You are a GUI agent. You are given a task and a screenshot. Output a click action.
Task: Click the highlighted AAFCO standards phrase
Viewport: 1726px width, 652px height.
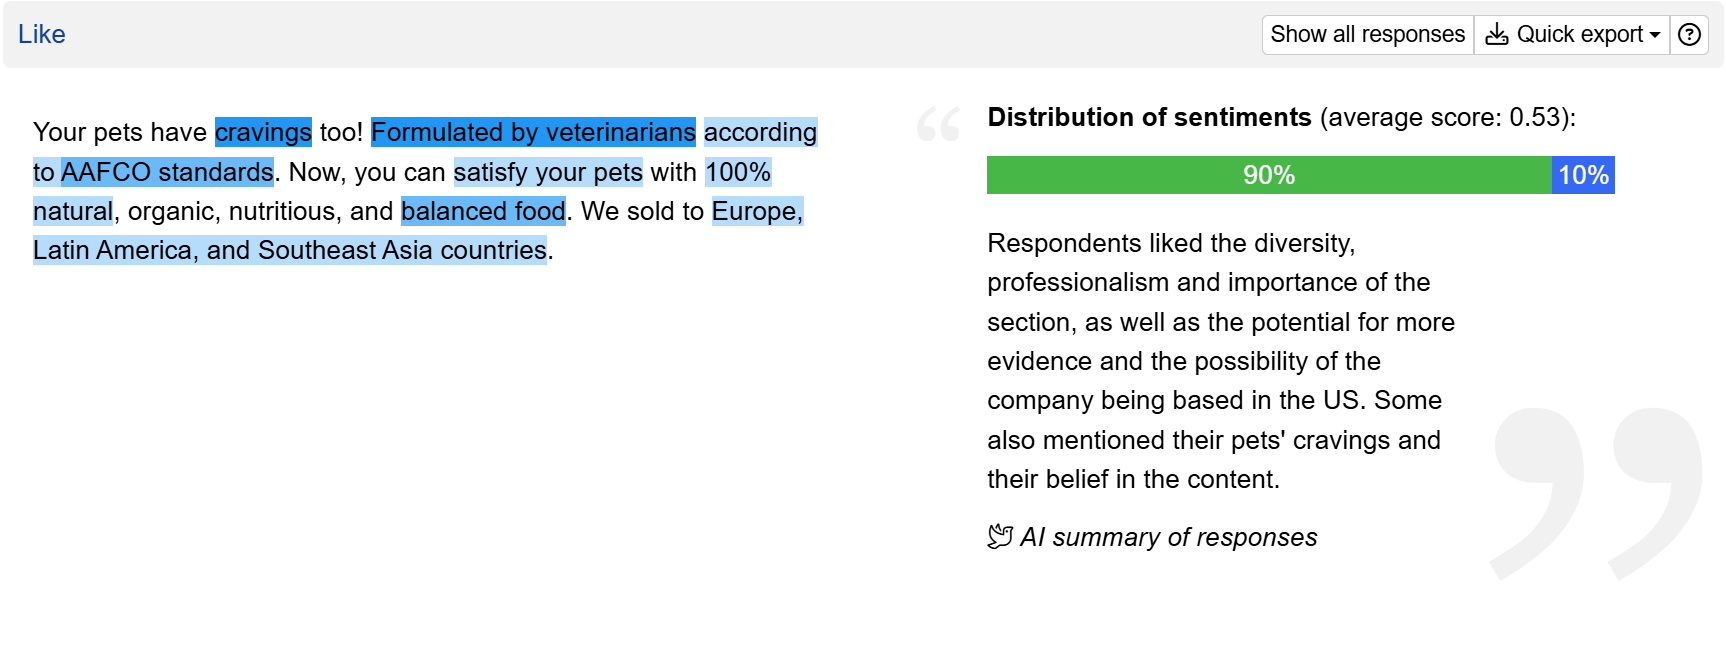167,172
